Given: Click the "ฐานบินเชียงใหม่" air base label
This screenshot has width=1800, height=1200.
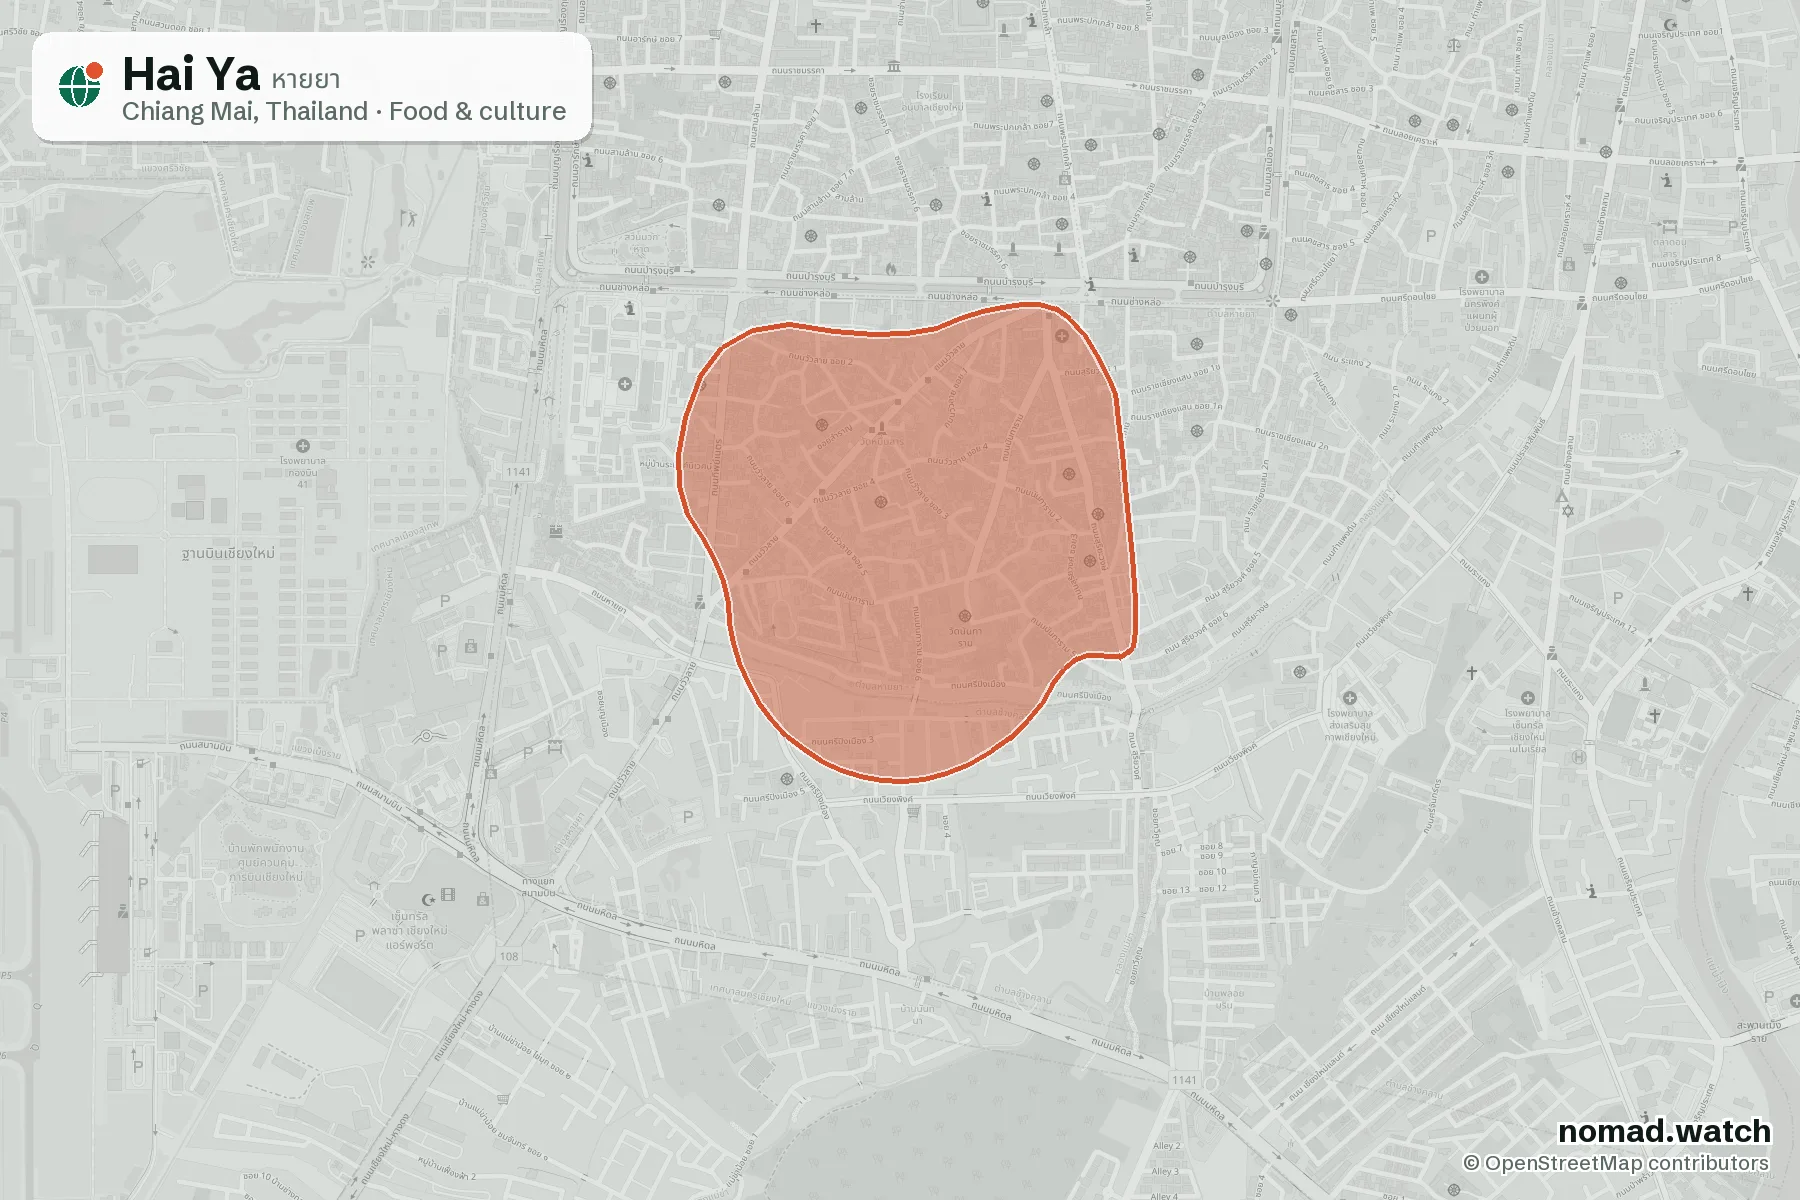Looking at the screenshot, I should click(228, 553).
